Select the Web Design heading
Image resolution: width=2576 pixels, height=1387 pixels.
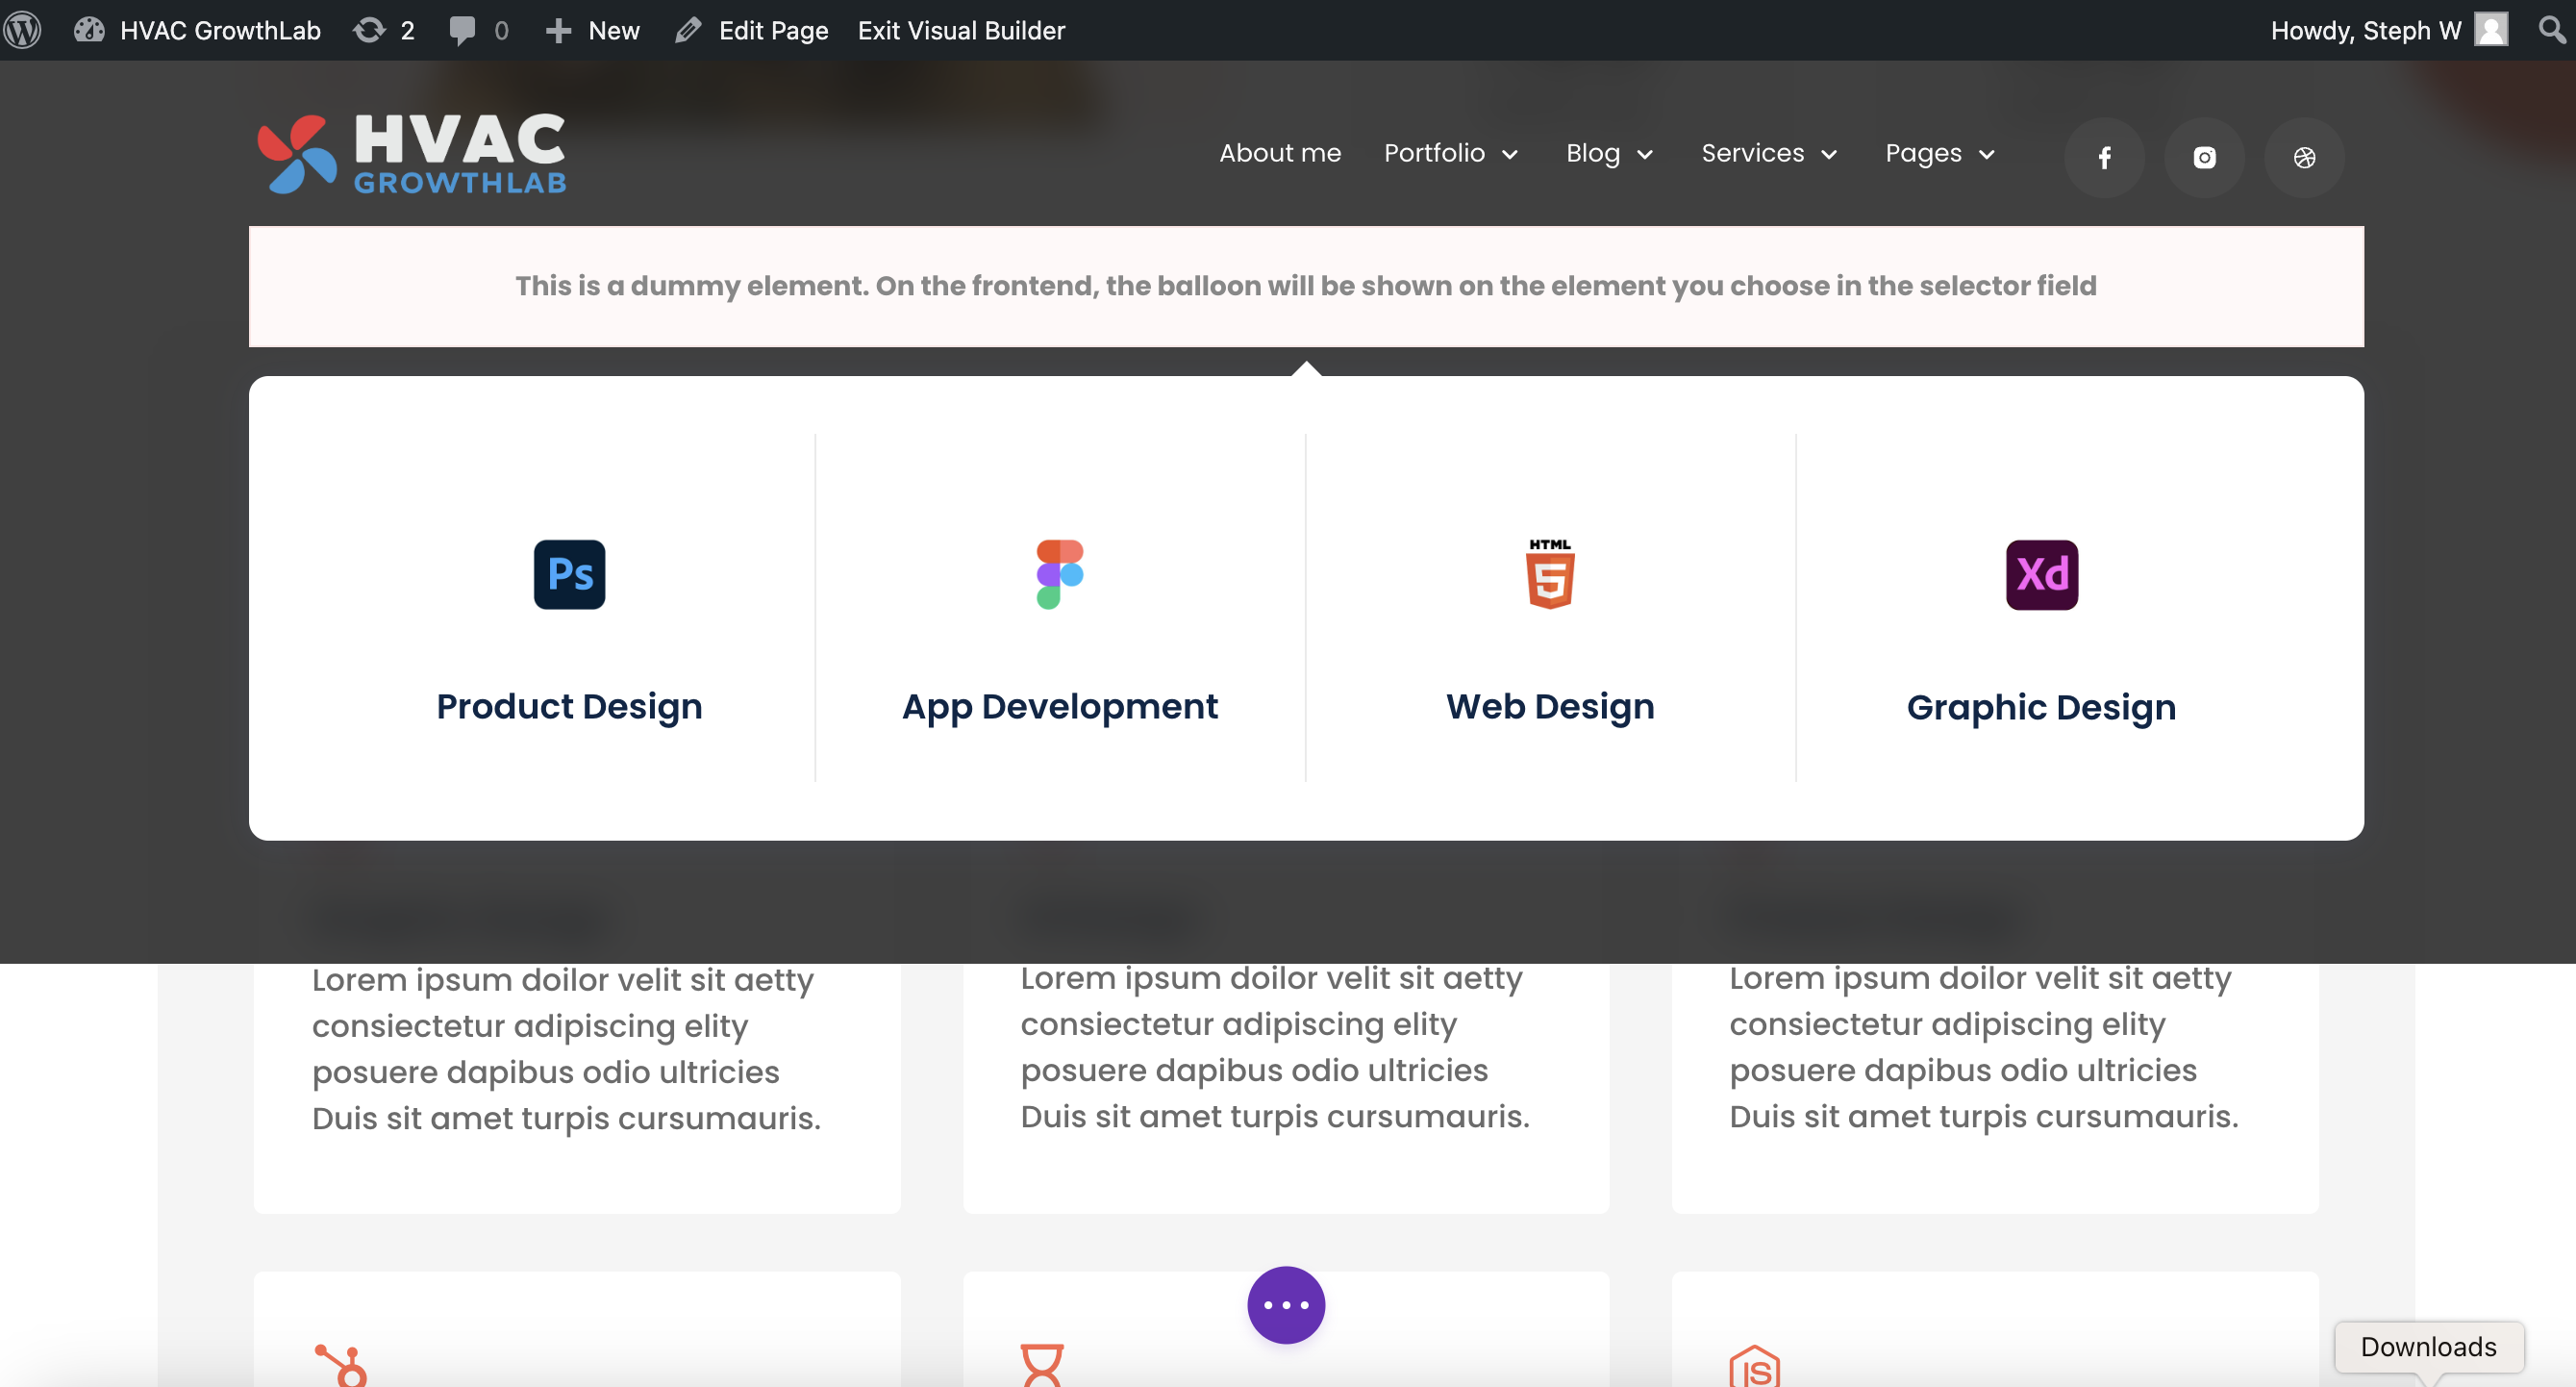pos(1550,706)
